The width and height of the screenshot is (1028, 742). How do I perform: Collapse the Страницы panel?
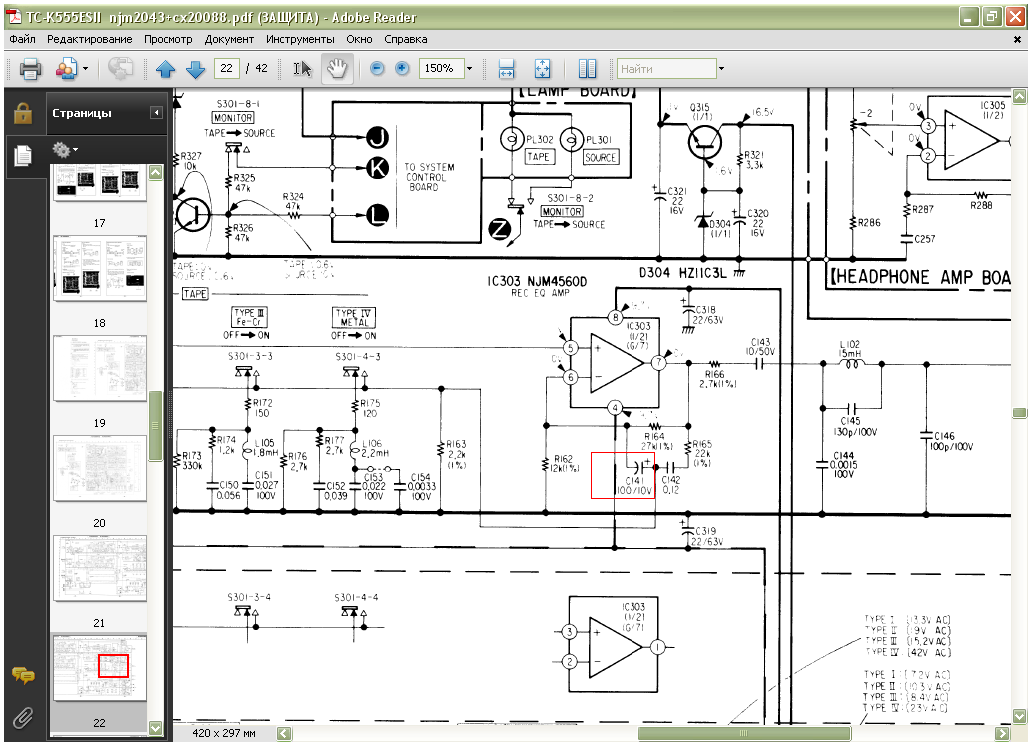coord(156,113)
